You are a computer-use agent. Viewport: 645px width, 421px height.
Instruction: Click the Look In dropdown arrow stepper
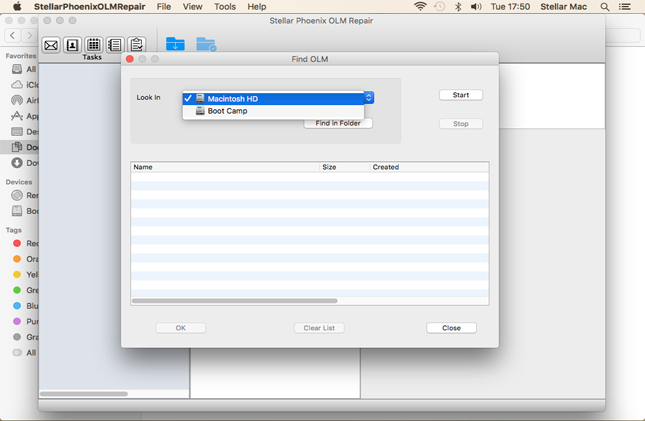pyautogui.click(x=368, y=98)
